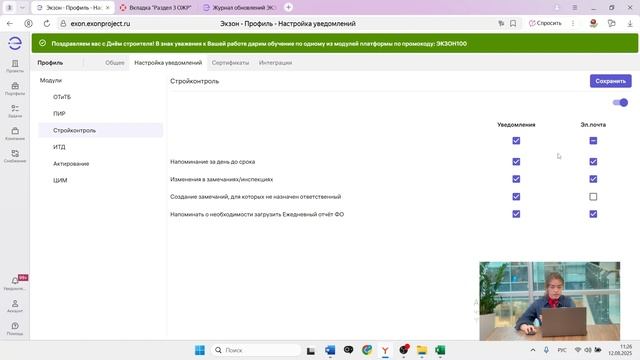The width and height of the screenshot is (640, 360).
Task: Open Help icon in sidebar
Action: [x=15, y=329]
